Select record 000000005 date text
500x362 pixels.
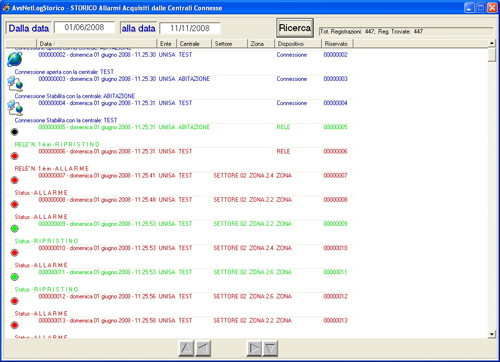pyautogui.click(x=97, y=127)
